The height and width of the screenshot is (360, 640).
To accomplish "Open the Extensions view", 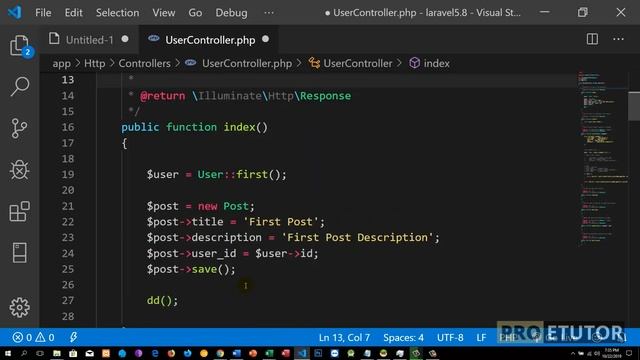I will [x=19, y=211].
